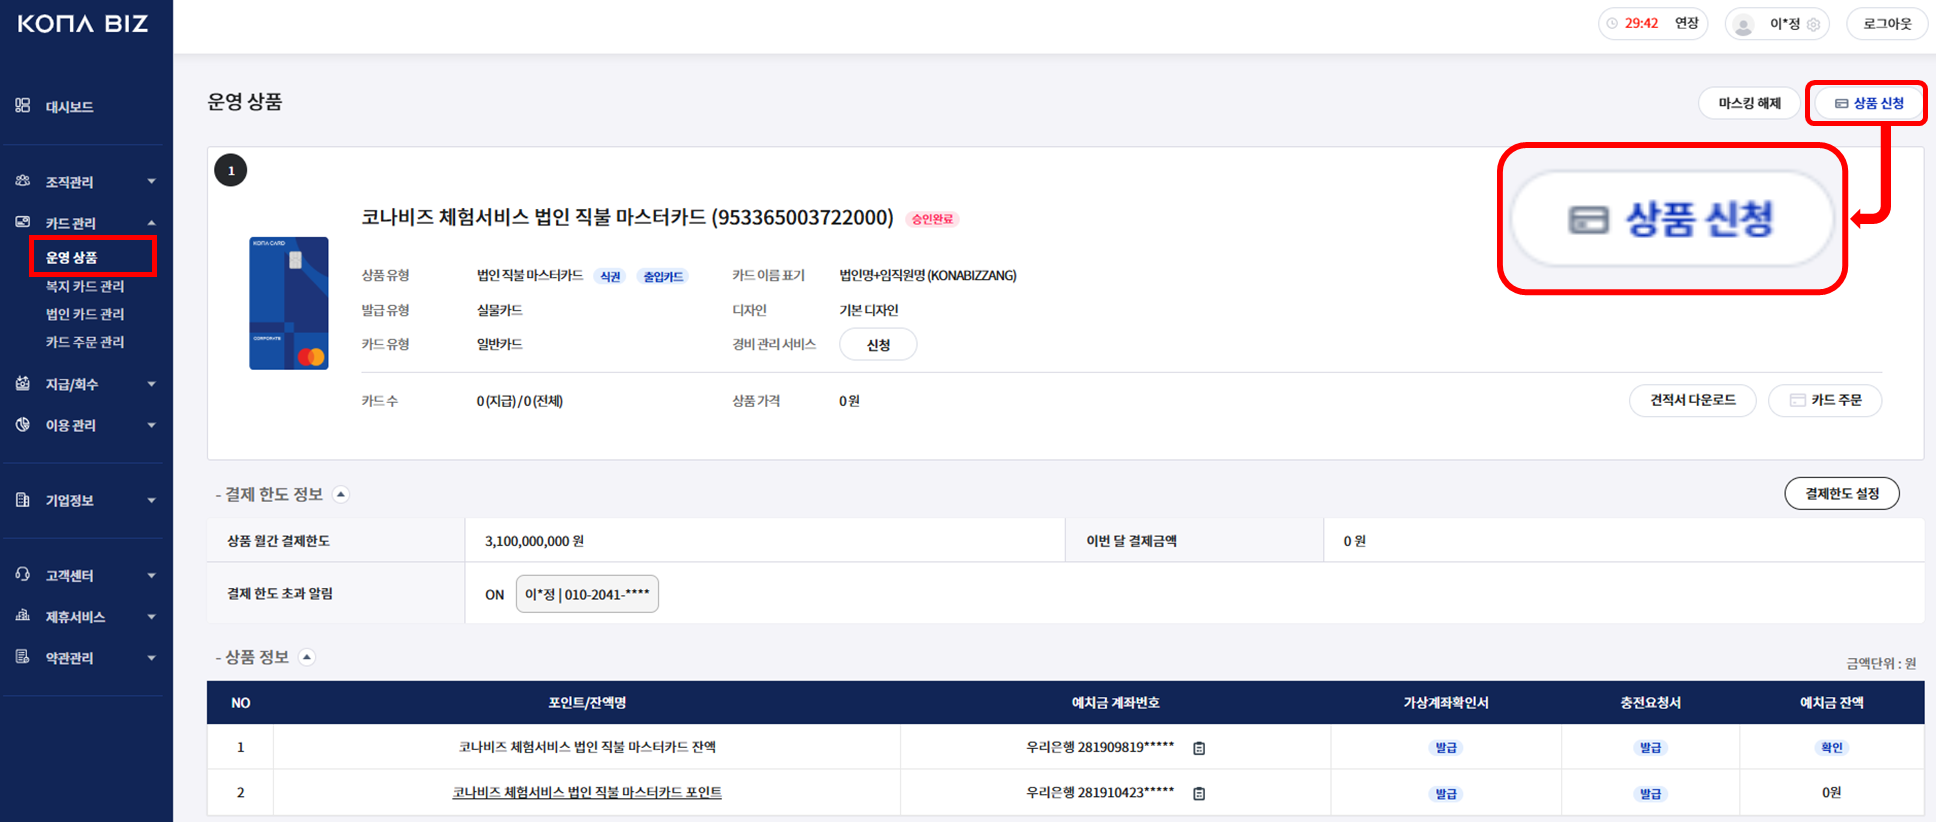Screen dimensions: 1936x822
Task: Click the 0(지급)/0(전체) card count value
Action: point(520,401)
